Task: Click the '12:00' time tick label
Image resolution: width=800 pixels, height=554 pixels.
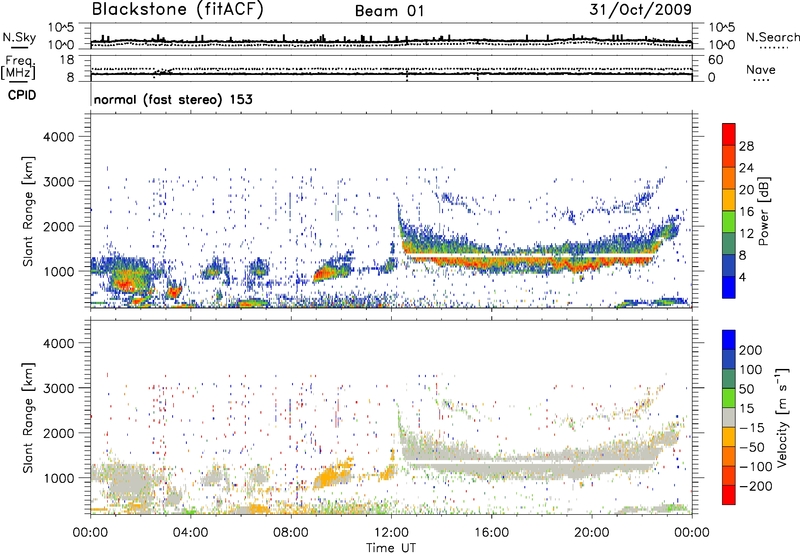Action: pyautogui.click(x=391, y=533)
